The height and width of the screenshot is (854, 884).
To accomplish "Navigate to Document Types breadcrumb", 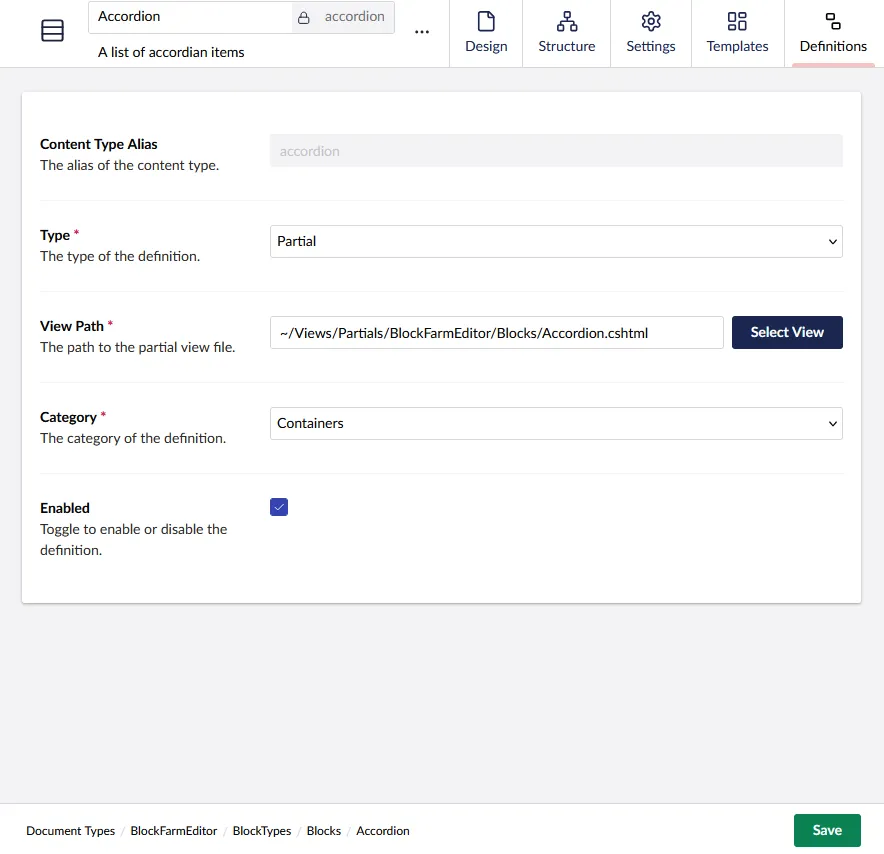I will (70, 831).
